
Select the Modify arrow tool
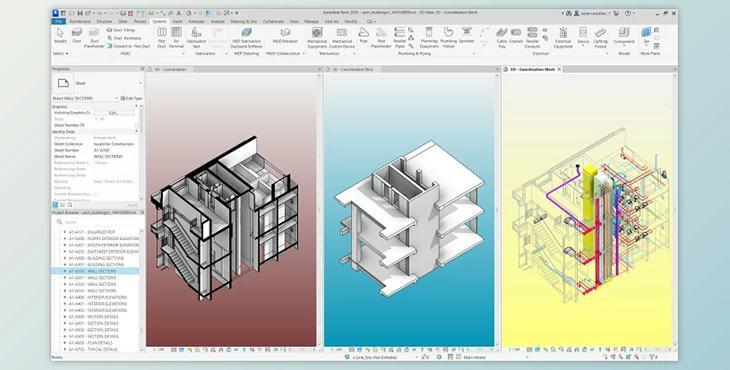[60, 35]
